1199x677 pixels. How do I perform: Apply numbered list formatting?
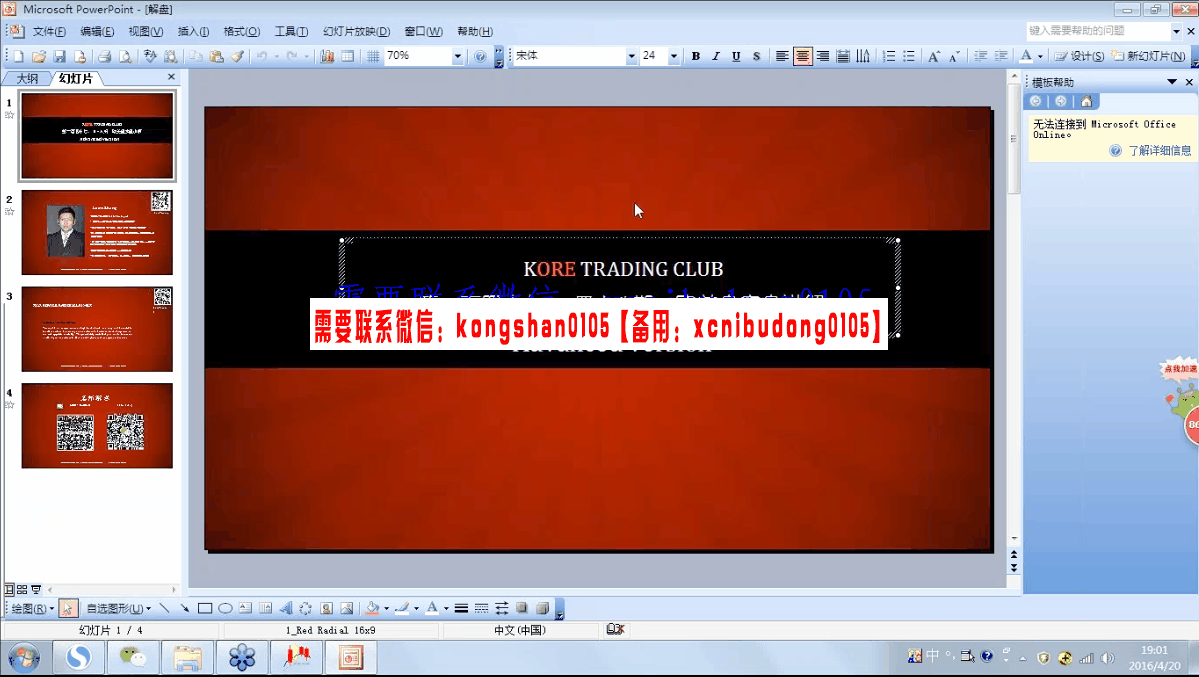pyautogui.click(x=889, y=56)
